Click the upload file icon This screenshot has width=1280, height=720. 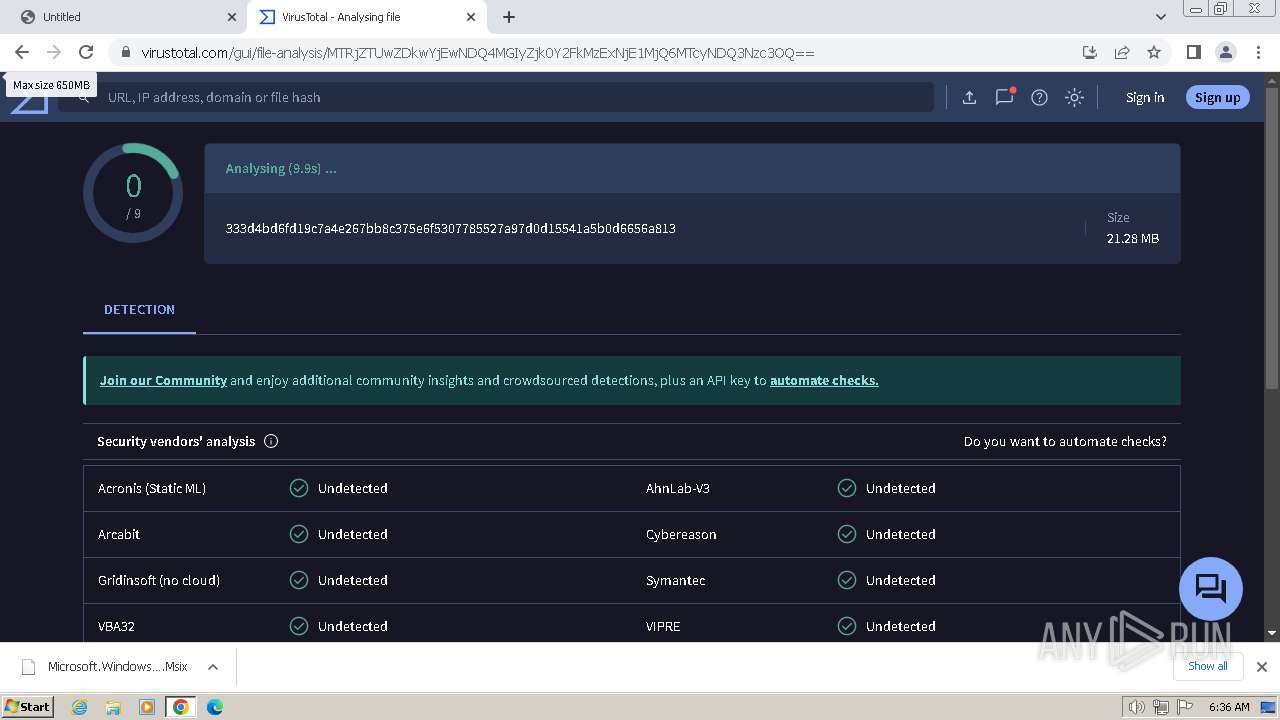click(x=969, y=97)
